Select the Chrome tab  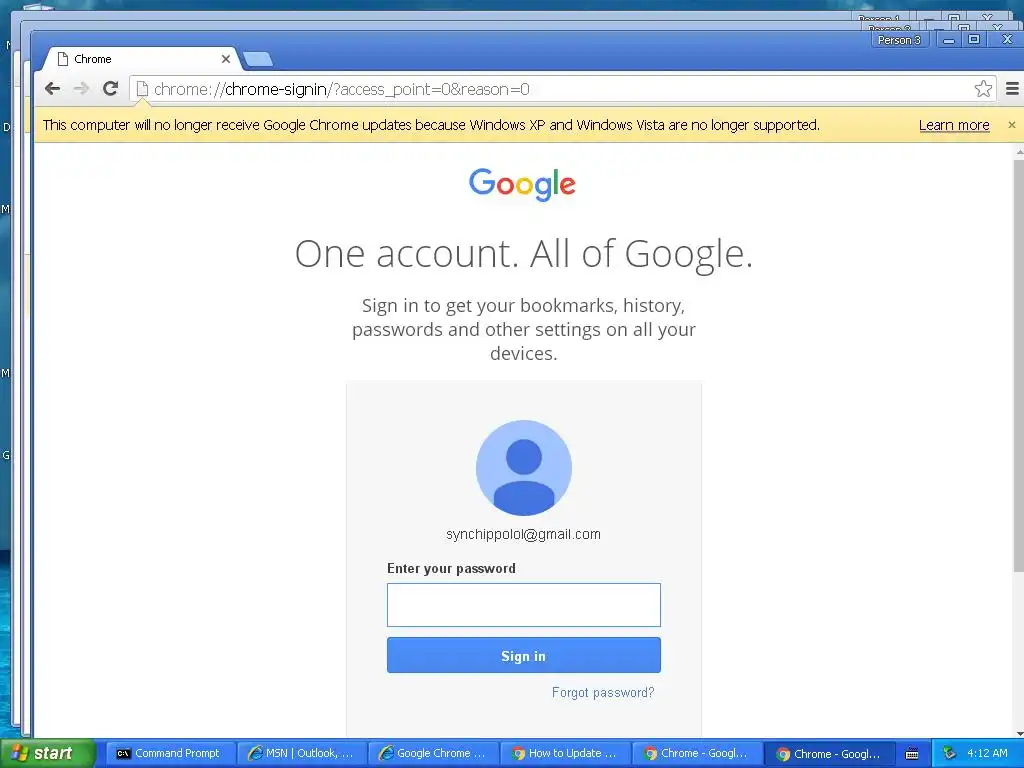(140, 59)
